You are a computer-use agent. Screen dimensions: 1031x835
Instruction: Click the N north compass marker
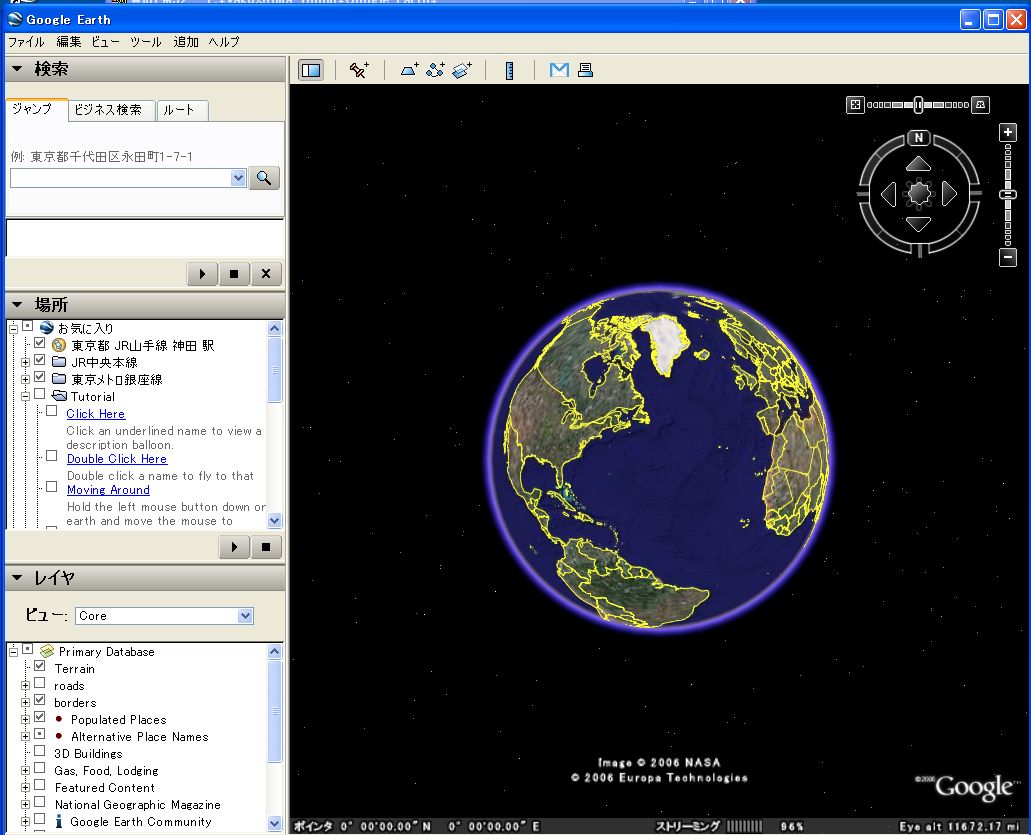(x=919, y=137)
